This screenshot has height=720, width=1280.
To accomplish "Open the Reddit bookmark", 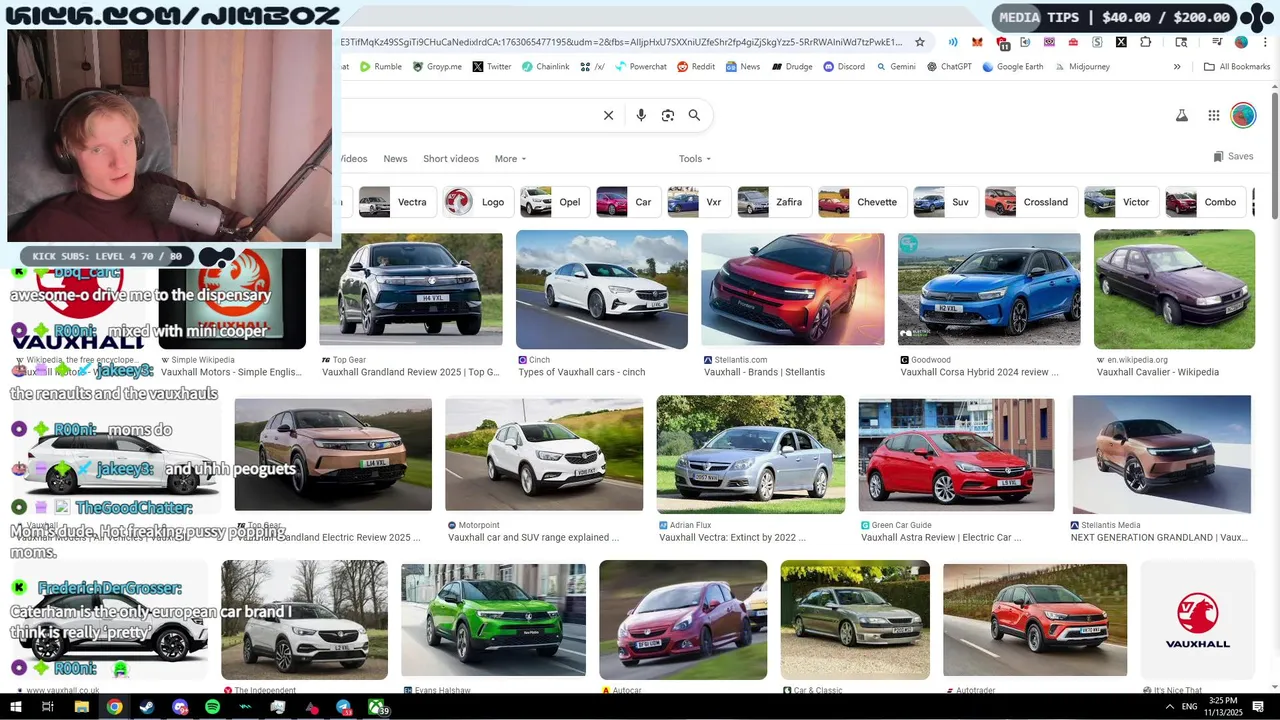I will [696, 67].
